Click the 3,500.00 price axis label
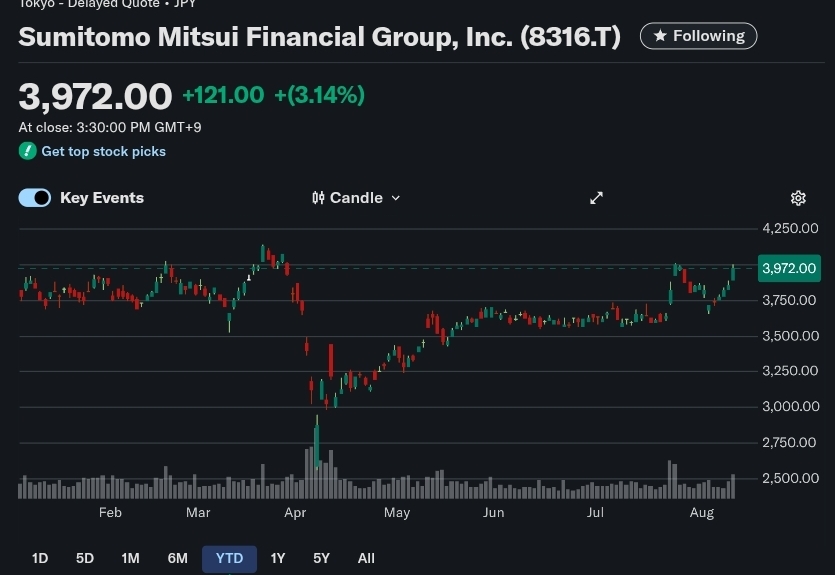The image size is (835, 575). click(x=790, y=336)
